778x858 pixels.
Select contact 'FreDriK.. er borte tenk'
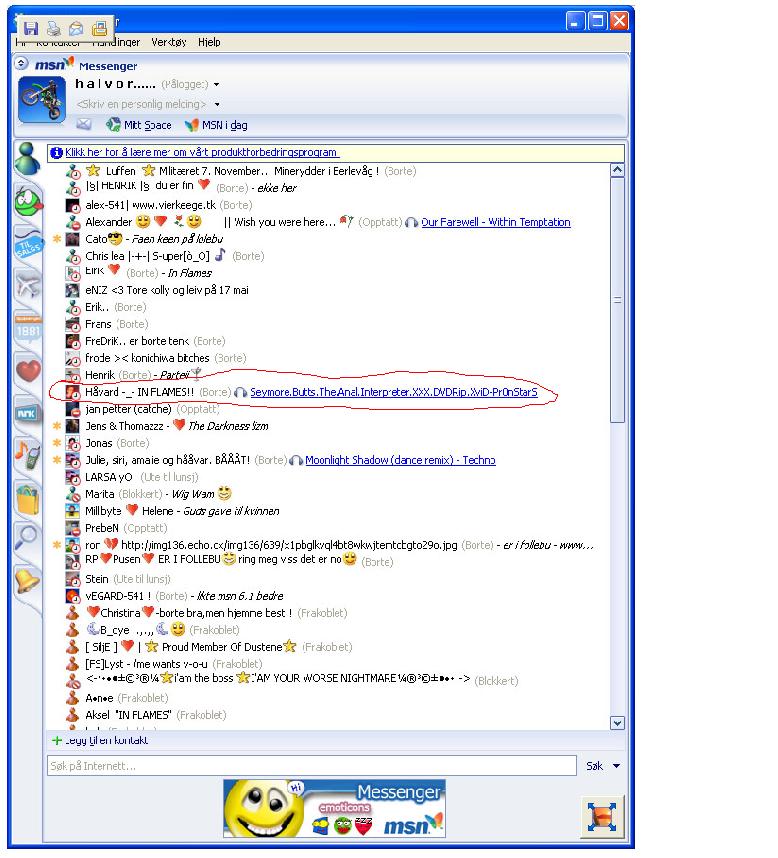[x=146, y=341]
